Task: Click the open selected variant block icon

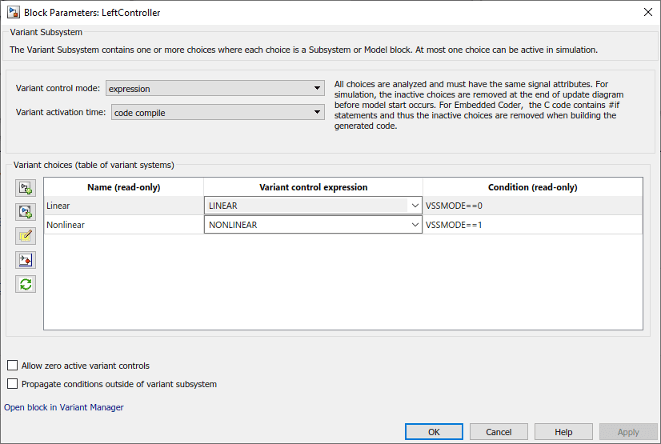Action: pyautogui.click(x=25, y=260)
